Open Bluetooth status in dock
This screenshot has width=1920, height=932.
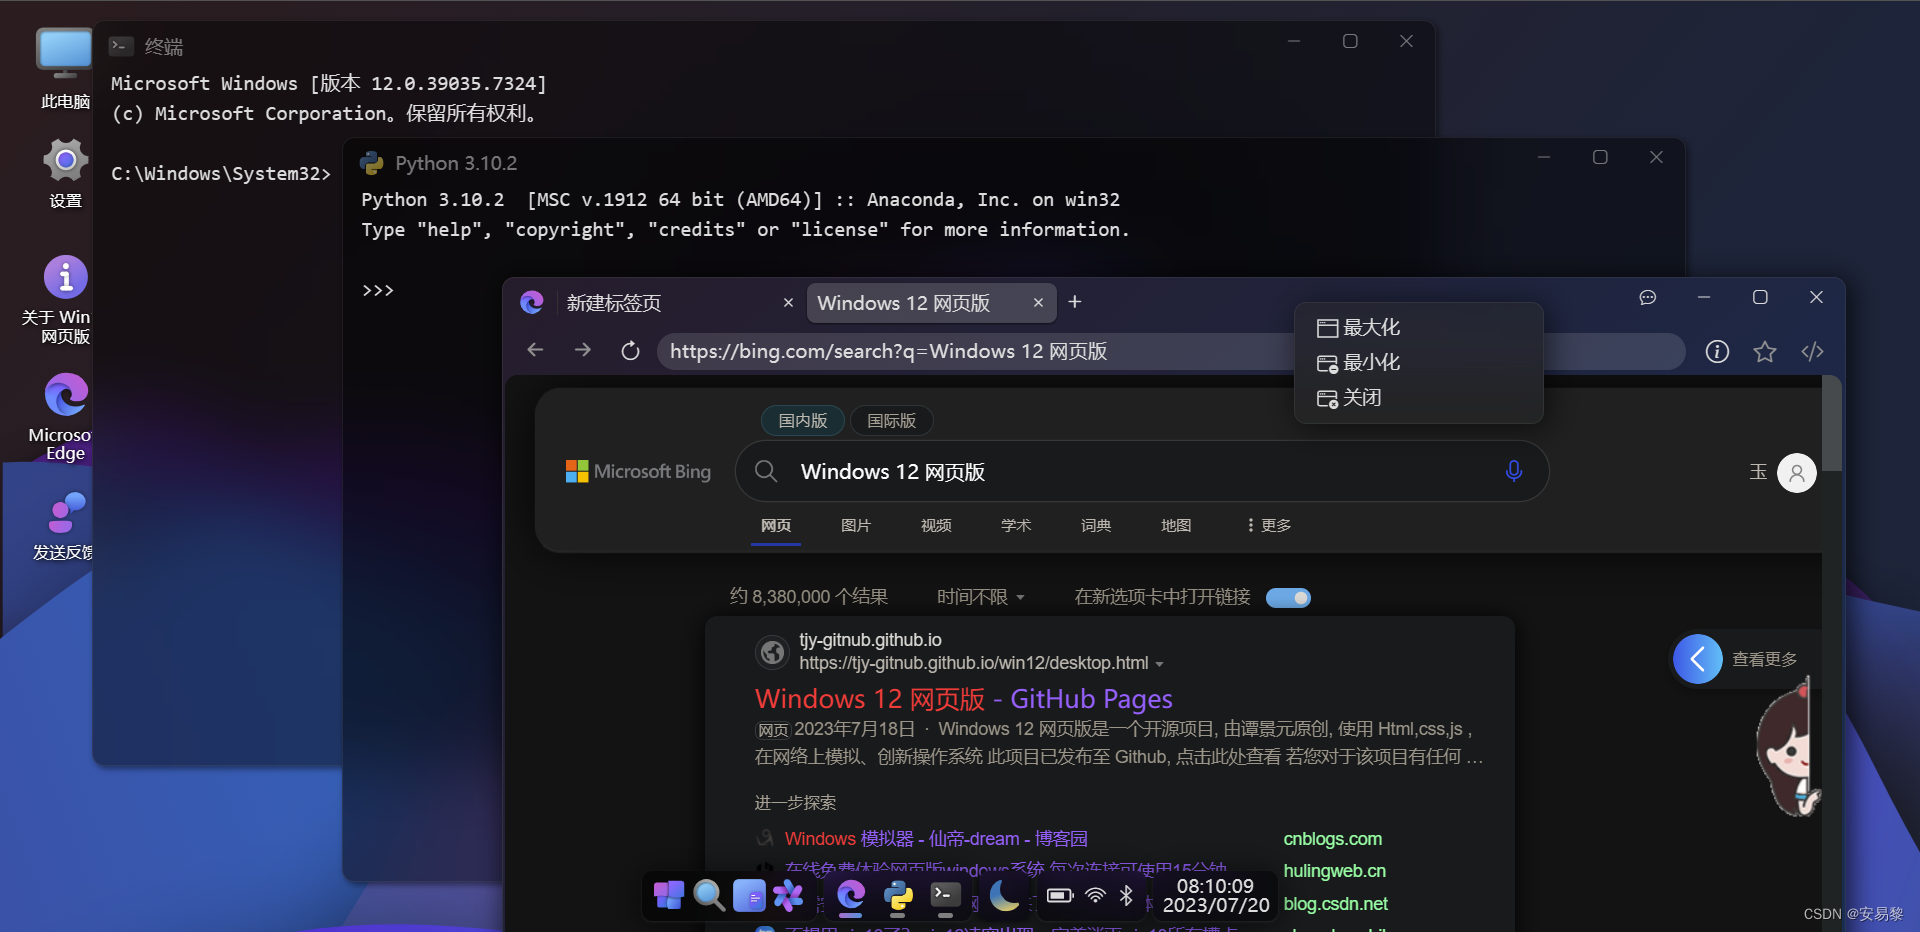[x=1126, y=895]
